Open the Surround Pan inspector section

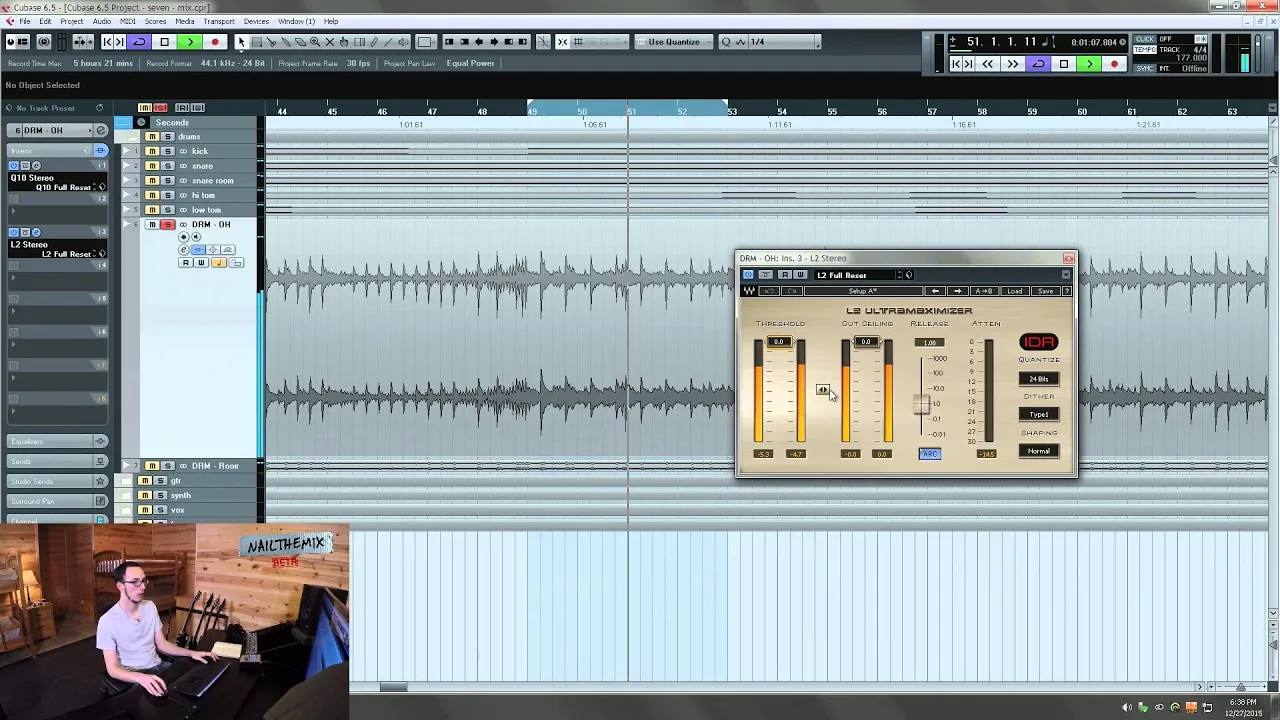pos(58,501)
